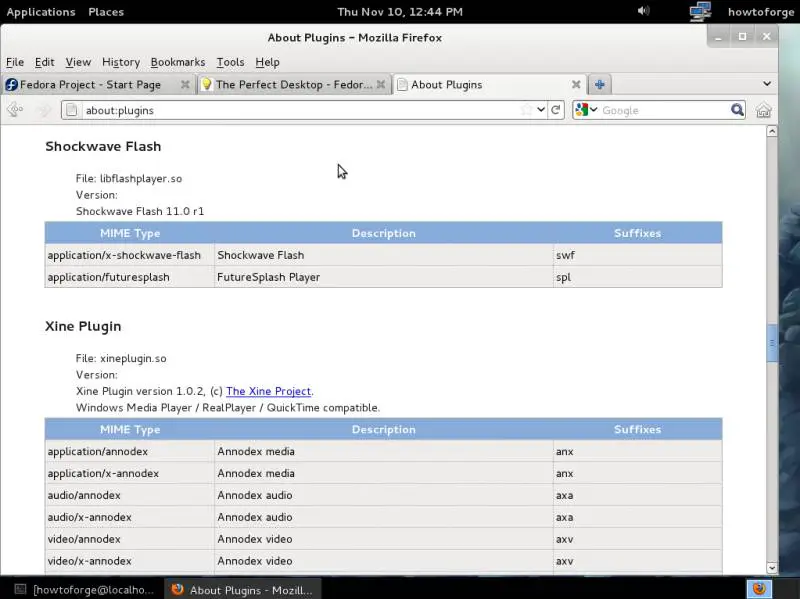Open the View menu
Screen dimensions: 800x599
[x=78, y=62]
